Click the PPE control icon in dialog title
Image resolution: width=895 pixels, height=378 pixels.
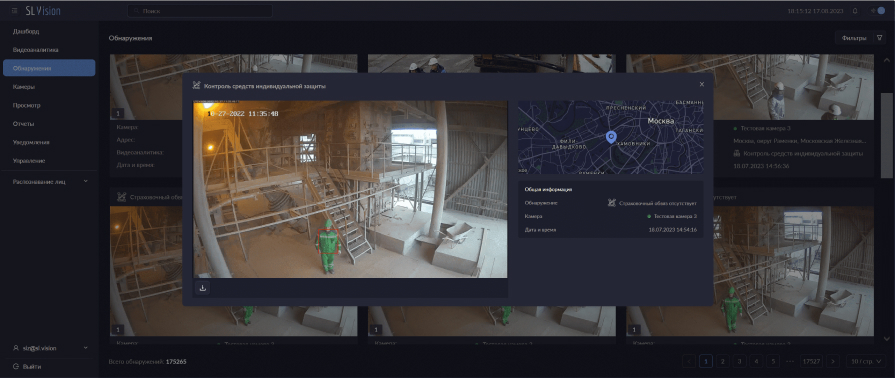196,86
